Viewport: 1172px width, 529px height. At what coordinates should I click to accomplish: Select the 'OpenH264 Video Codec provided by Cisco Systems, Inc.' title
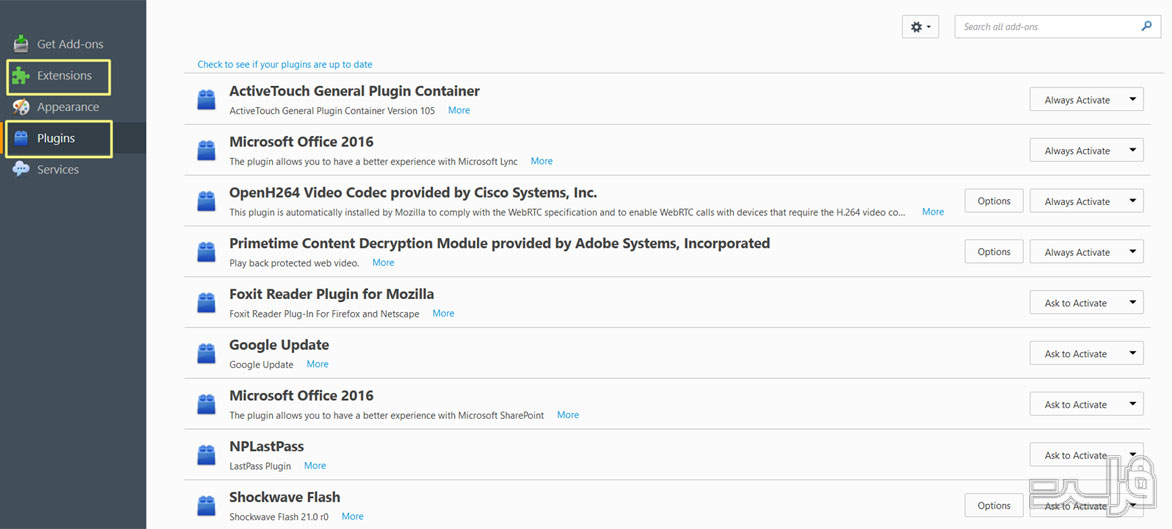click(413, 193)
